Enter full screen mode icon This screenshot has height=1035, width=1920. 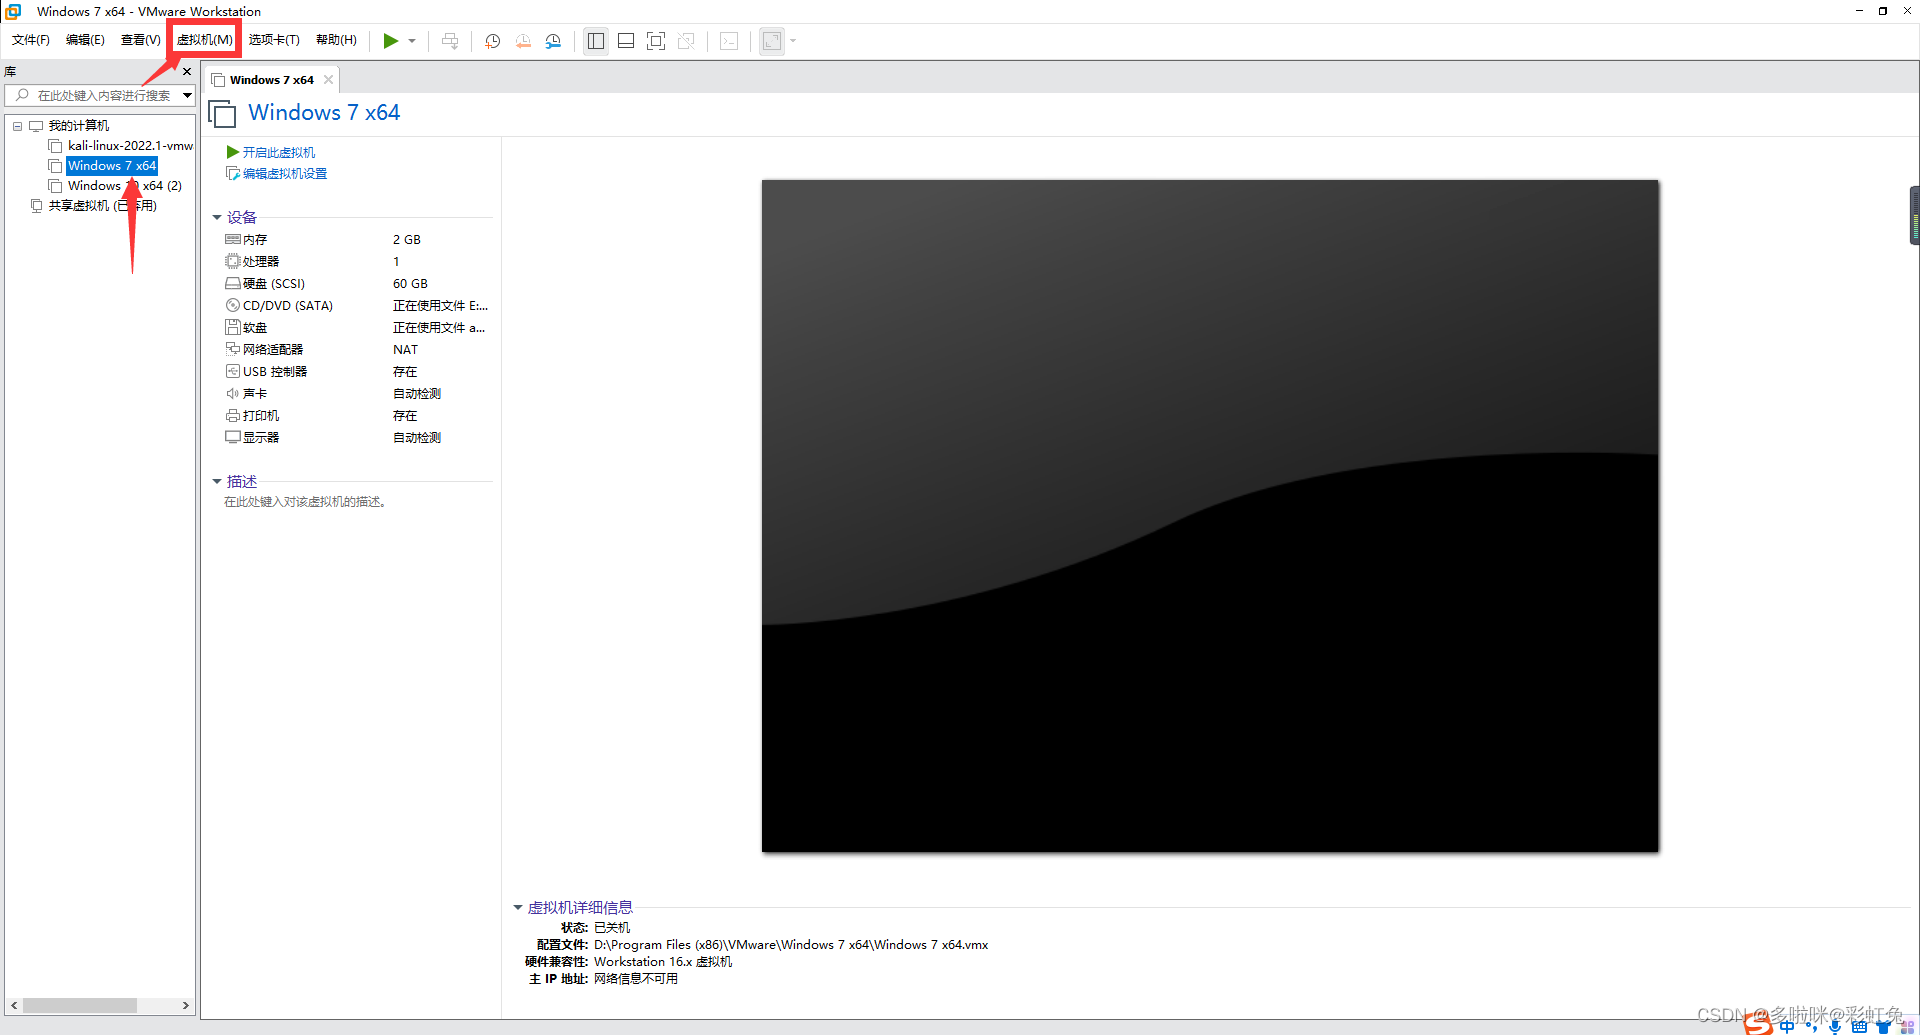656,41
